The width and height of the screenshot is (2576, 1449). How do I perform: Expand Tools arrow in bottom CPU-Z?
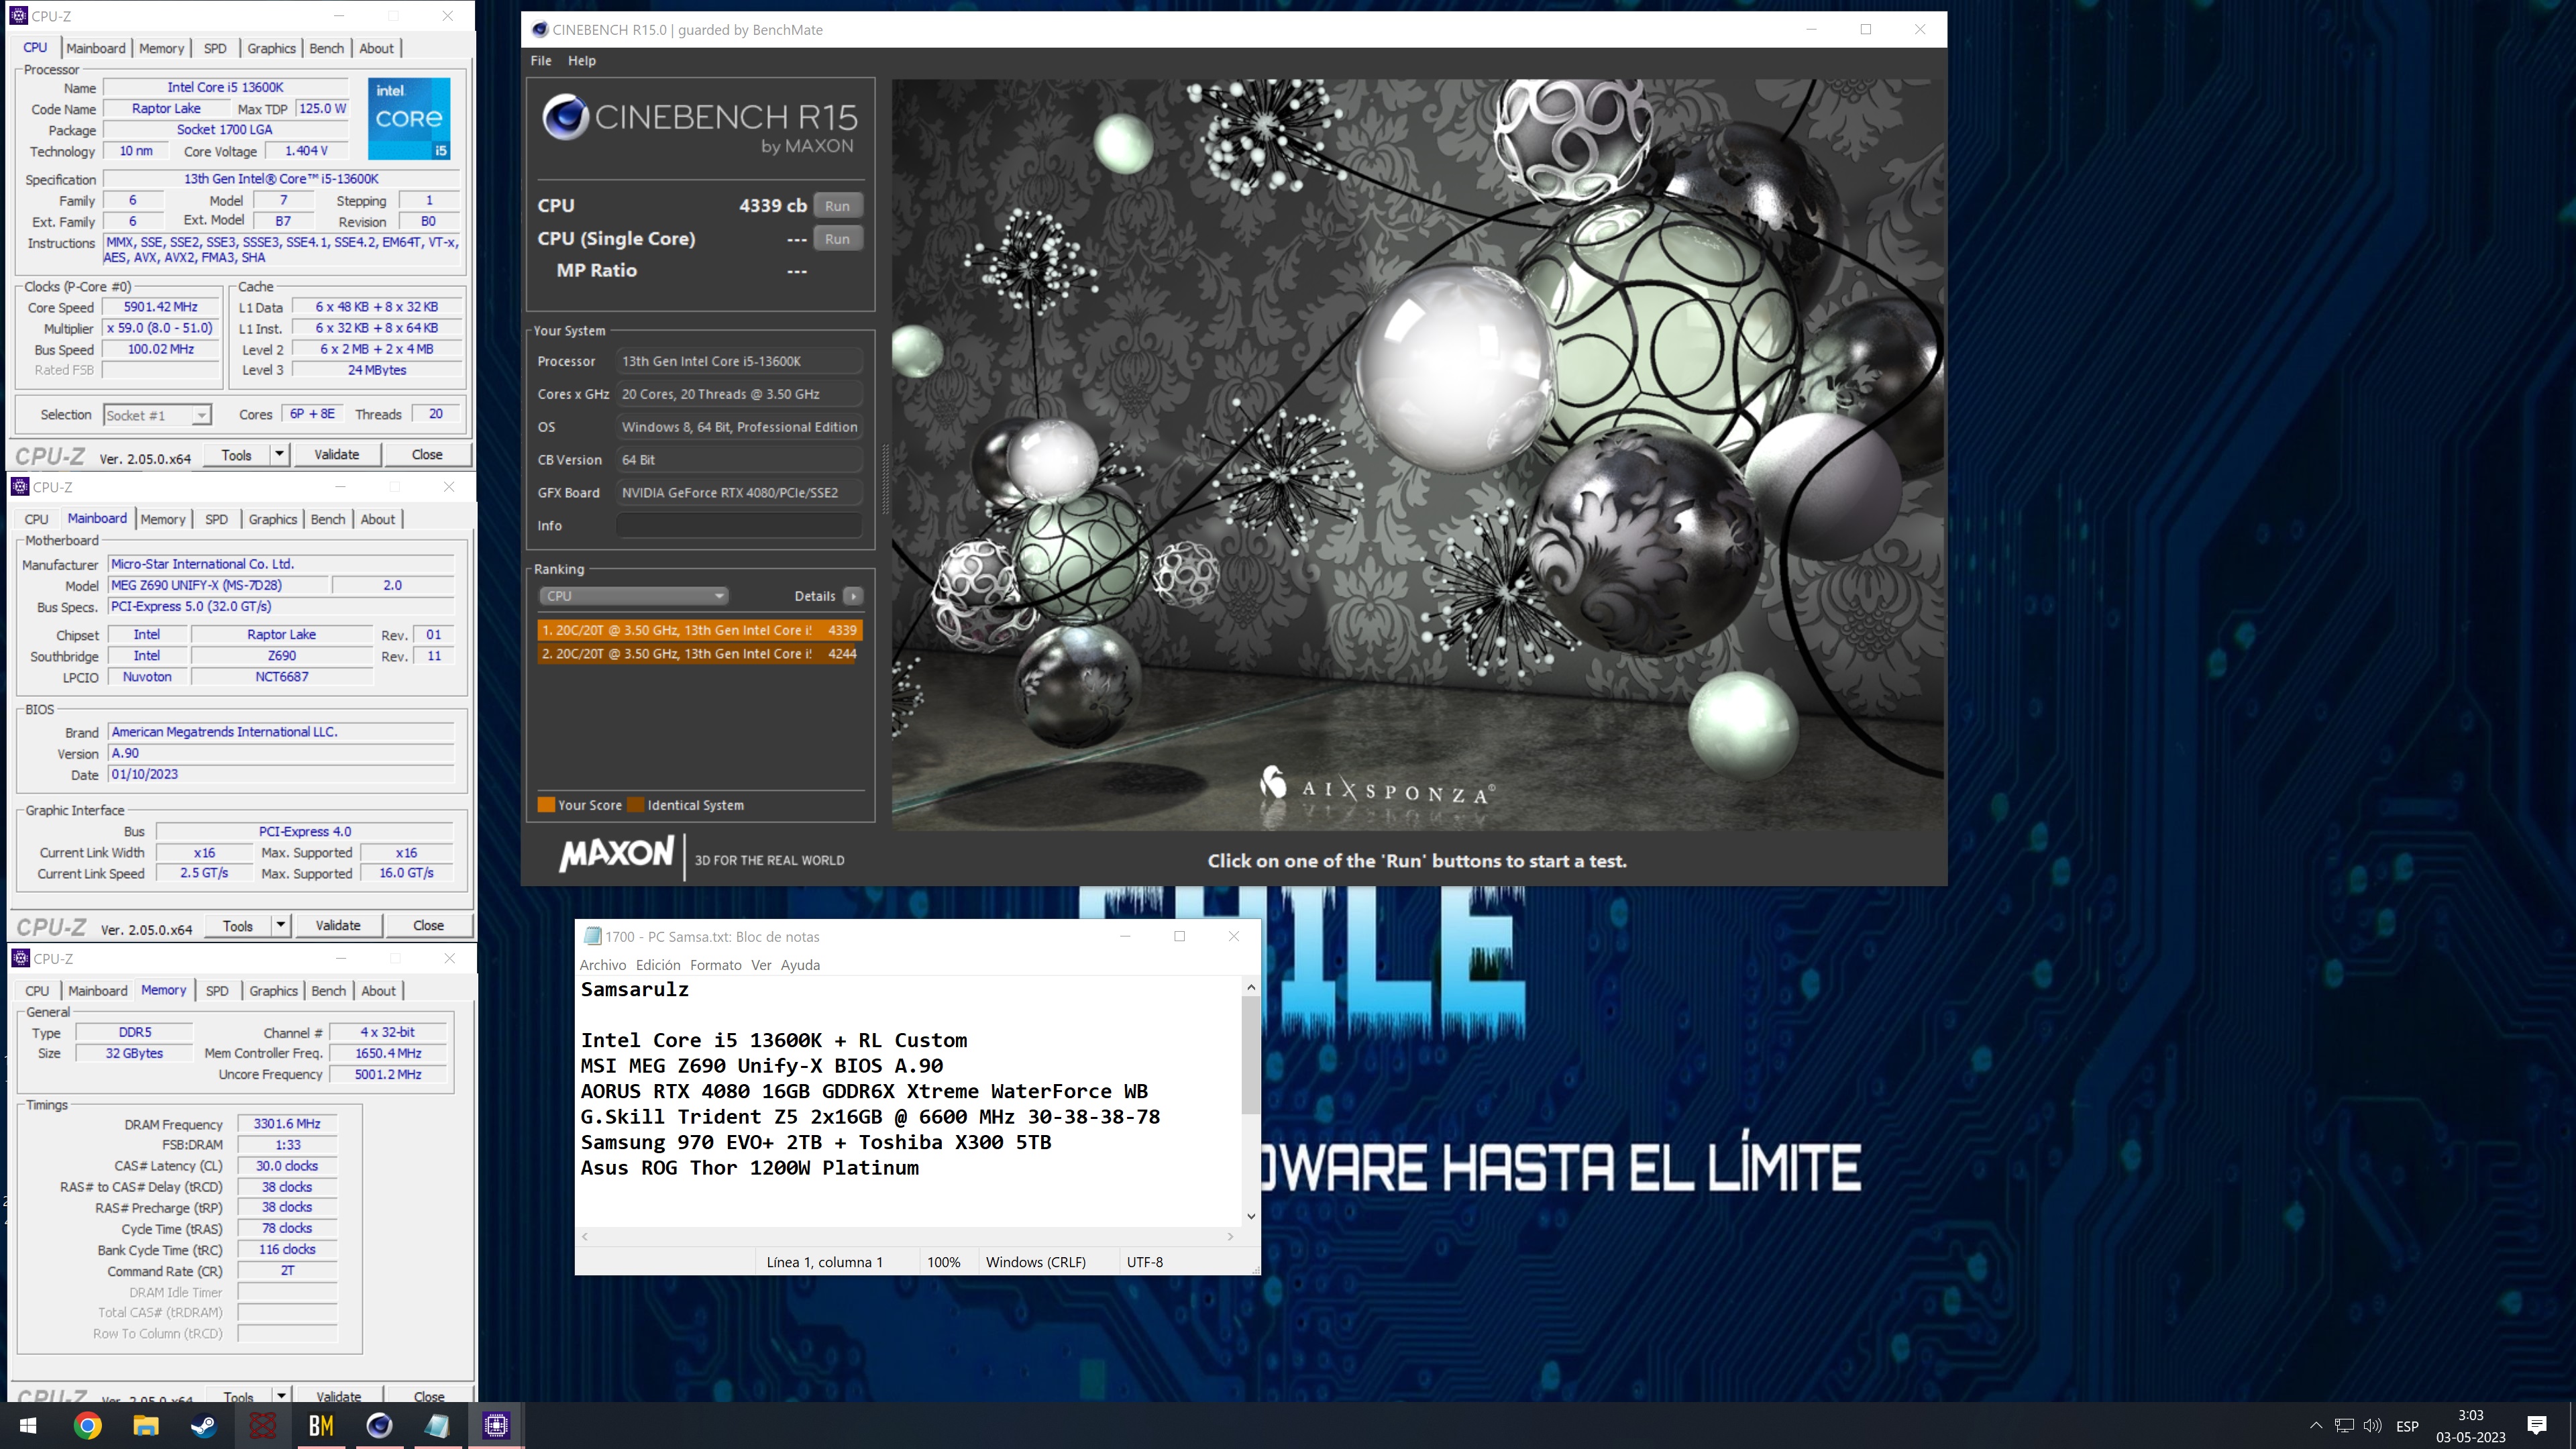281,1397
